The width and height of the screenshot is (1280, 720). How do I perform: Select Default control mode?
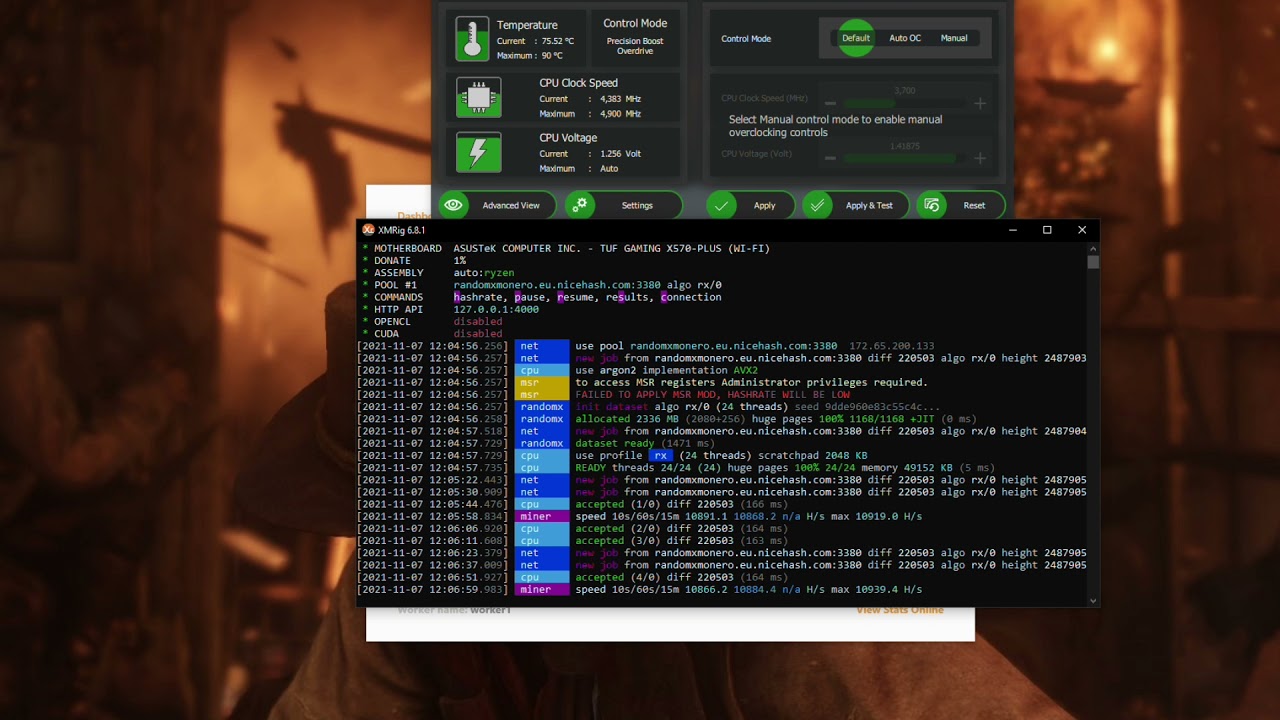[x=856, y=38]
